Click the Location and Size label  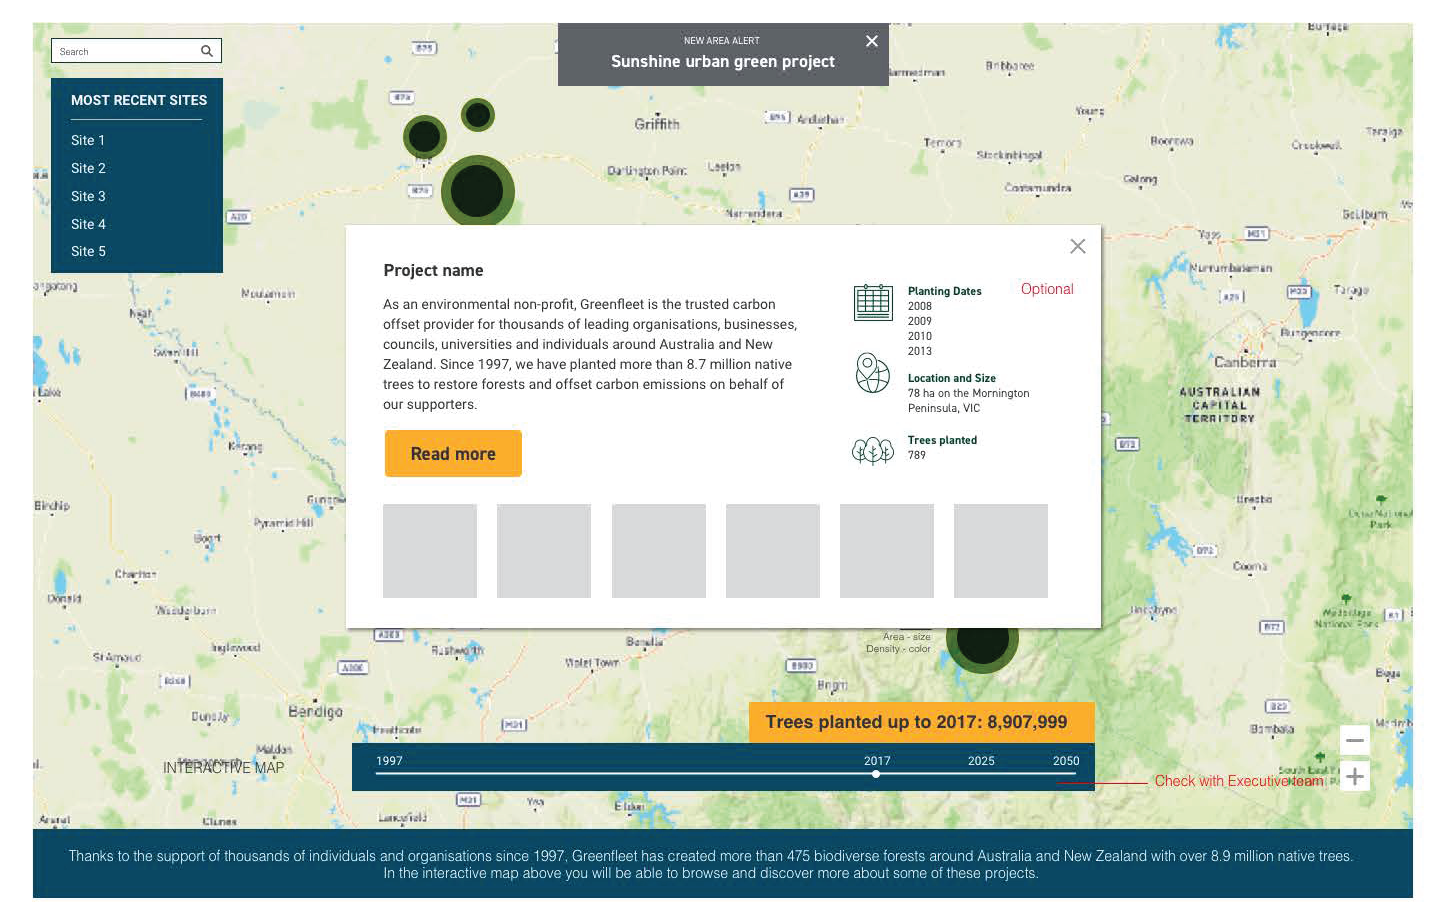pyautogui.click(x=952, y=378)
